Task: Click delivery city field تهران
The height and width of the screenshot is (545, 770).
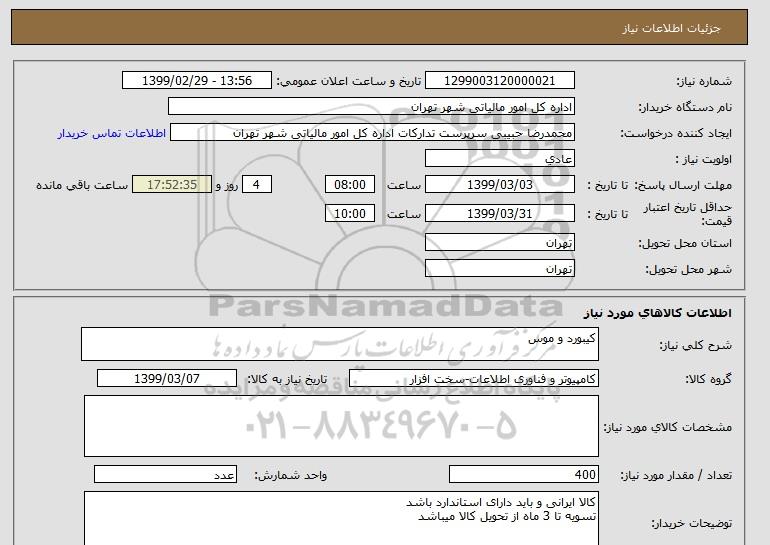Action: pyautogui.click(x=499, y=269)
